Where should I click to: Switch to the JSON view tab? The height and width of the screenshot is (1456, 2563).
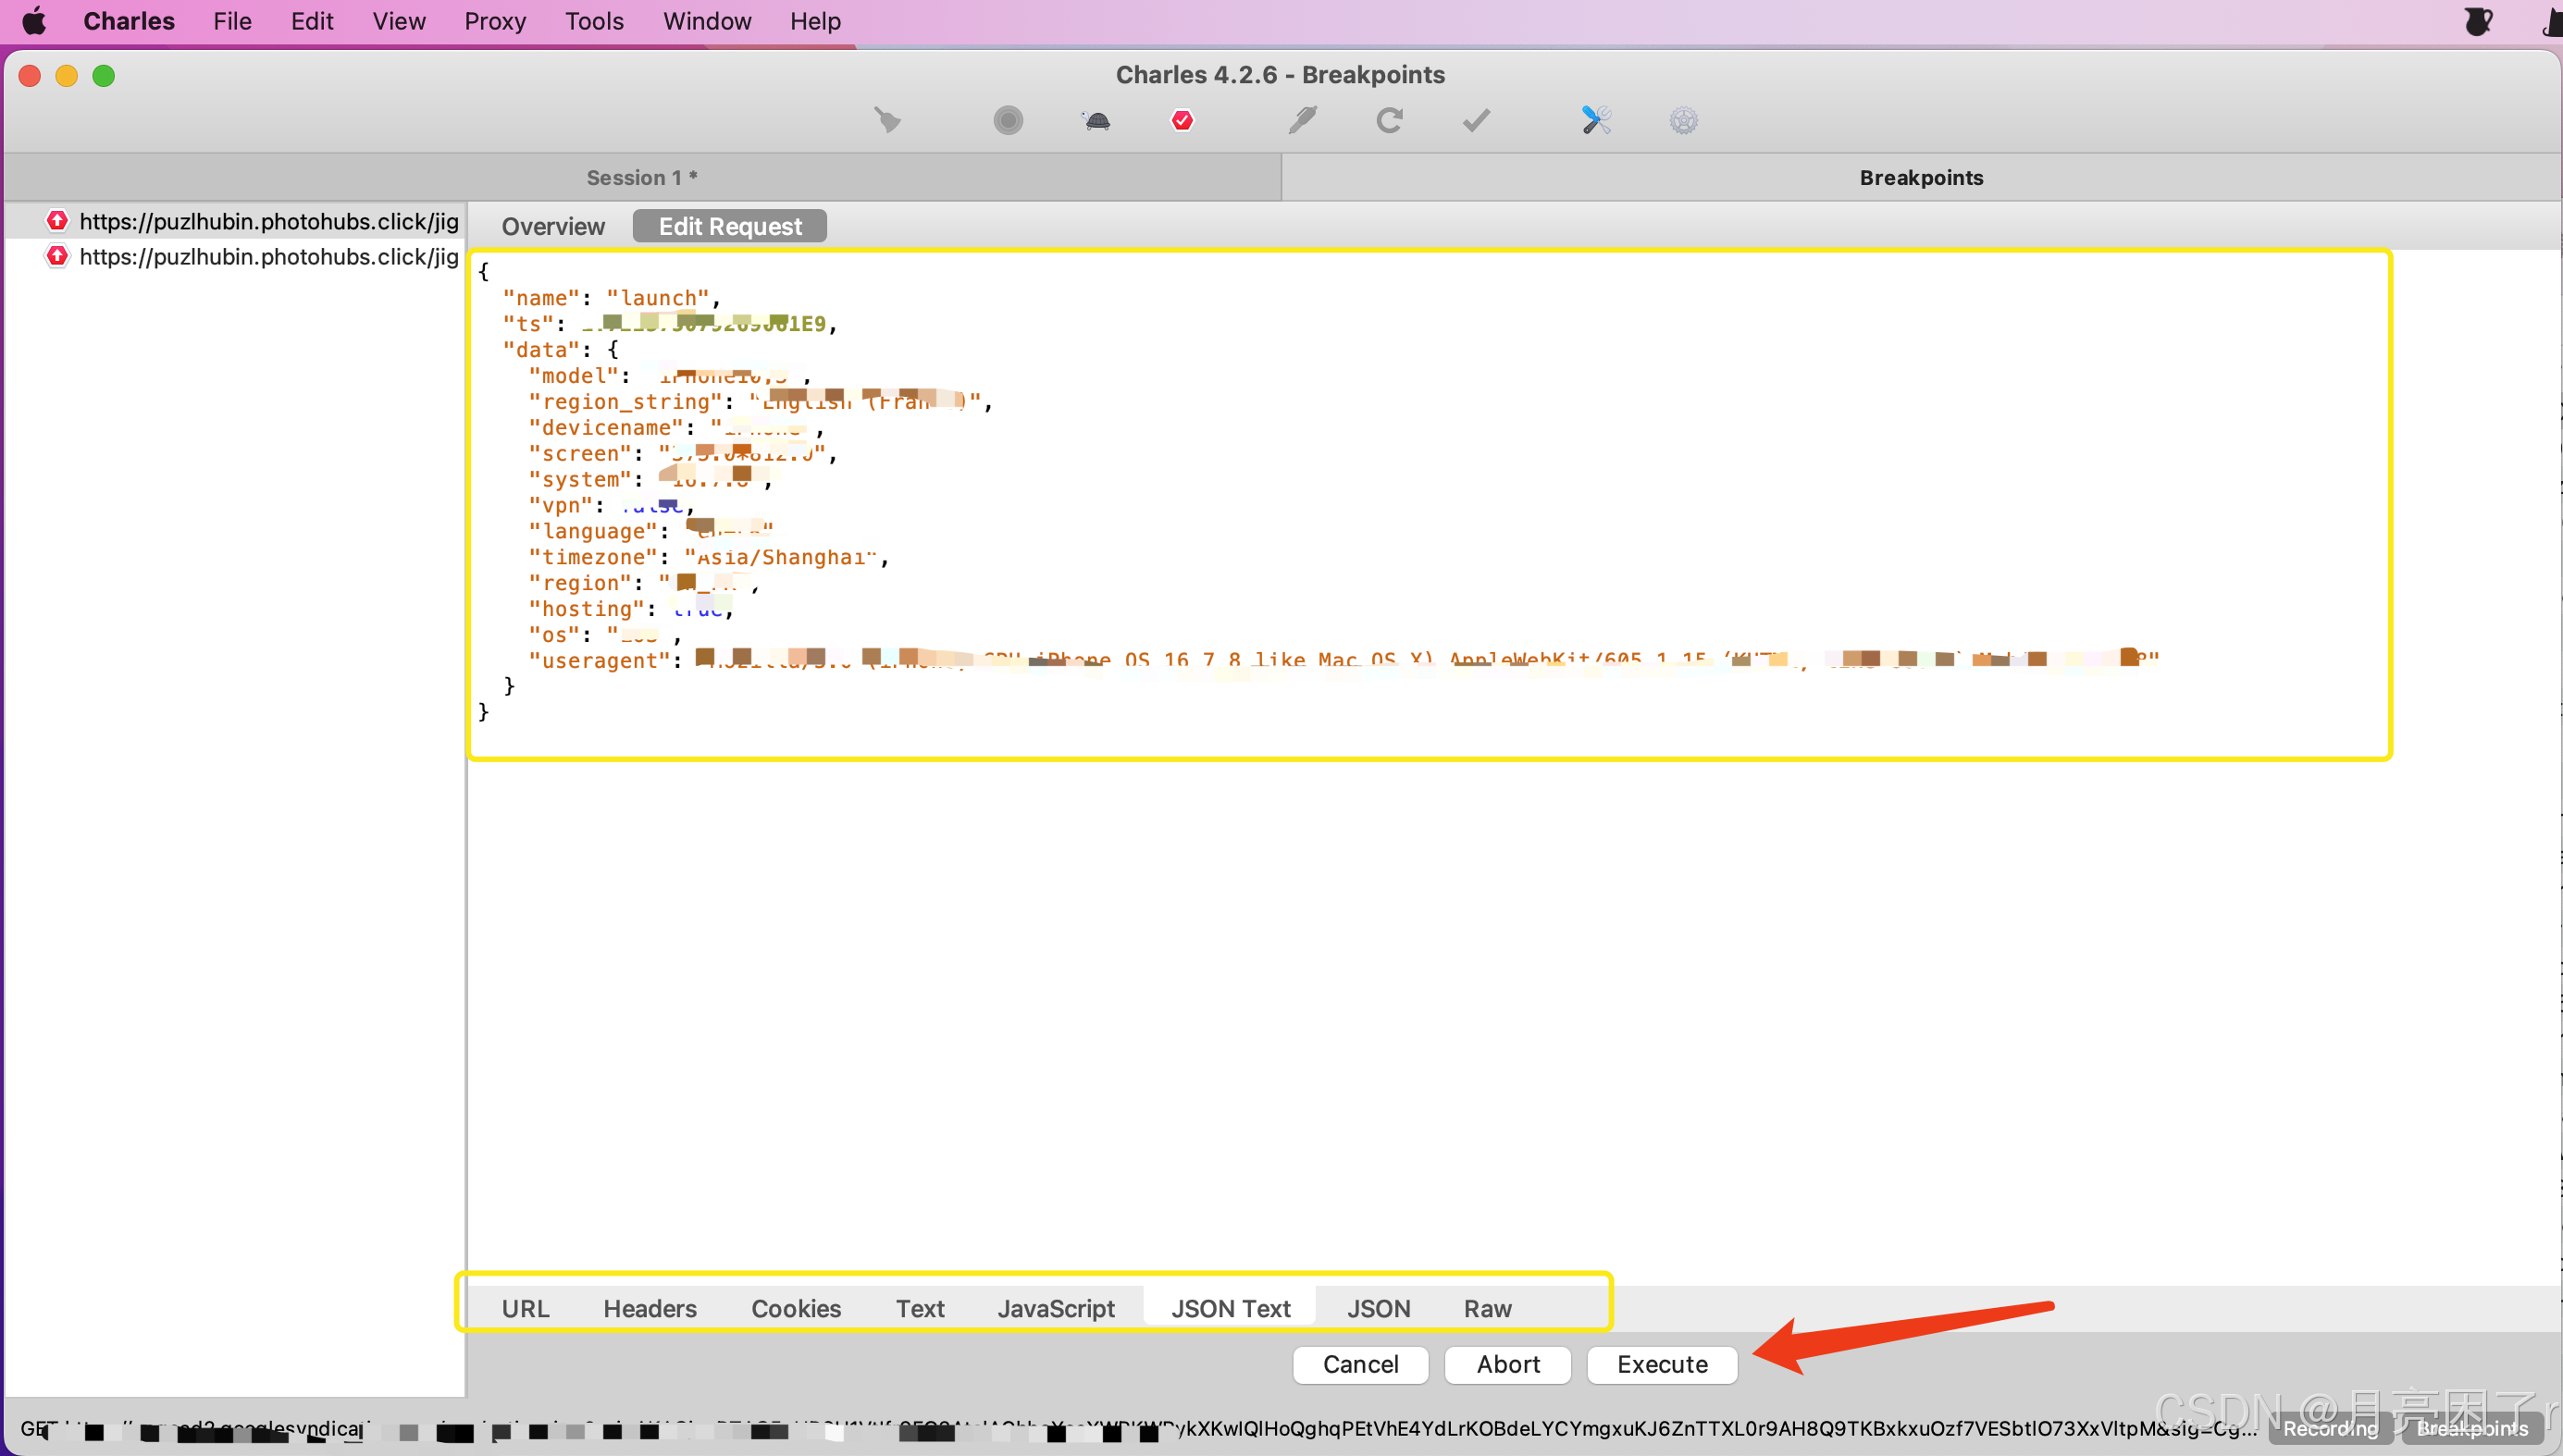click(1378, 1308)
